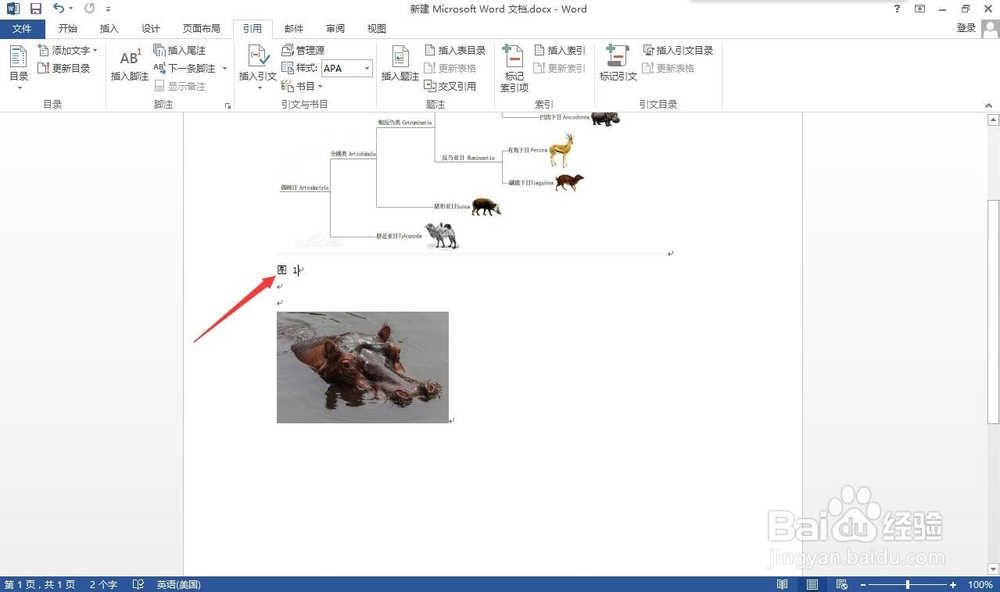Insert an endnote (插入尾注)
1000x592 pixels.
(x=179, y=50)
